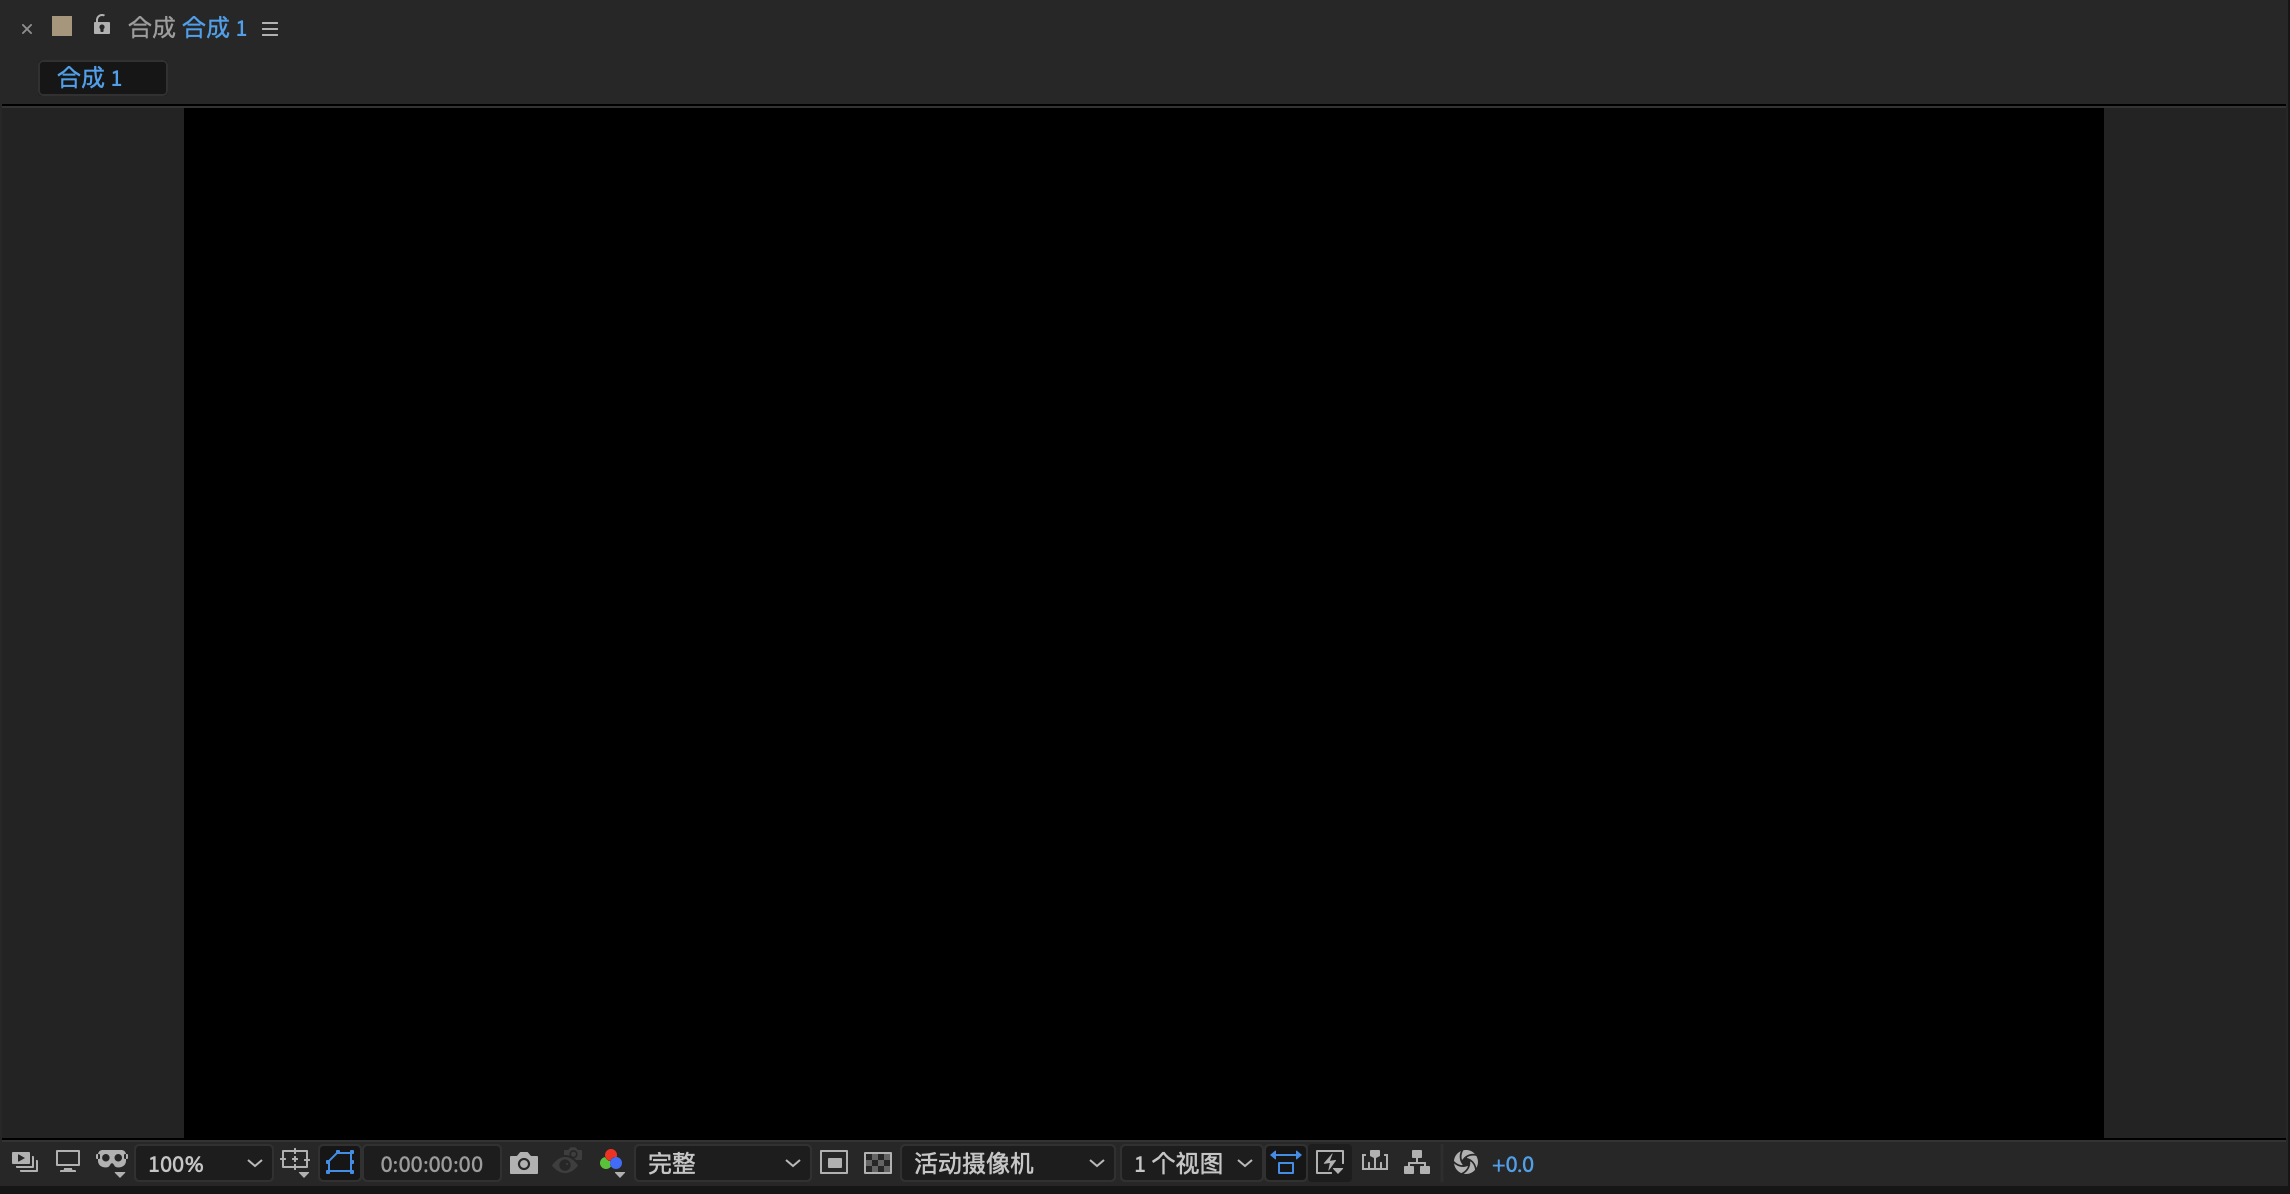Image resolution: width=2290 pixels, height=1194 pixels.
Task: Open the 完整 resolution dropdown
Action: [x=722, y=1164]
